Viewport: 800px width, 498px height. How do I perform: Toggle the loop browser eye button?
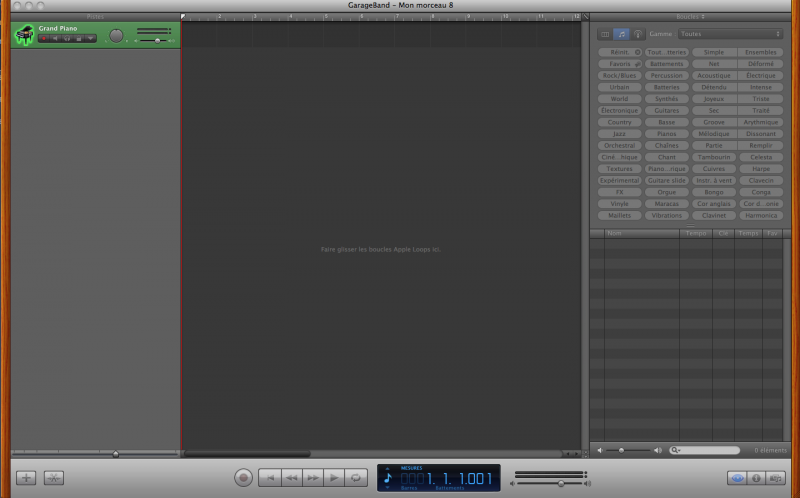[x=737, y=478]
